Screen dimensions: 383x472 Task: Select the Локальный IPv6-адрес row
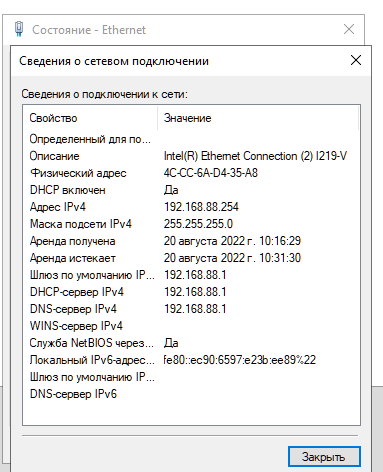[191, 360]
